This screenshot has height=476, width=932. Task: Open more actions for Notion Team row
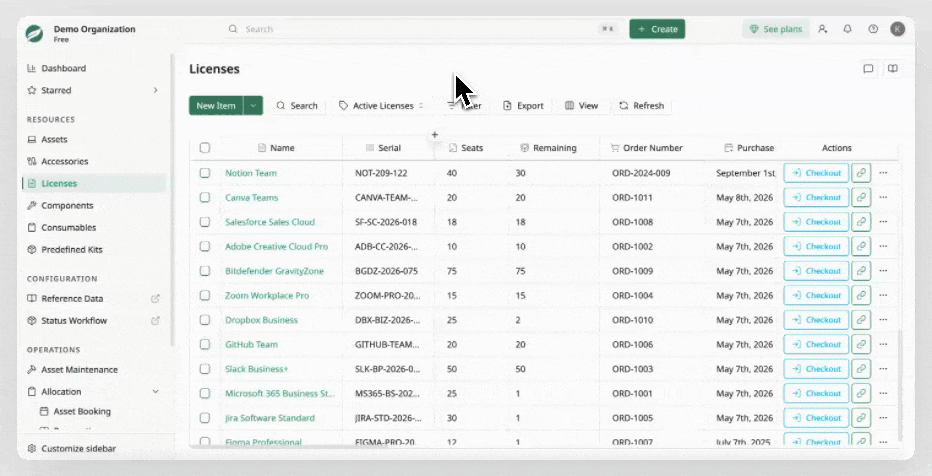883,173
